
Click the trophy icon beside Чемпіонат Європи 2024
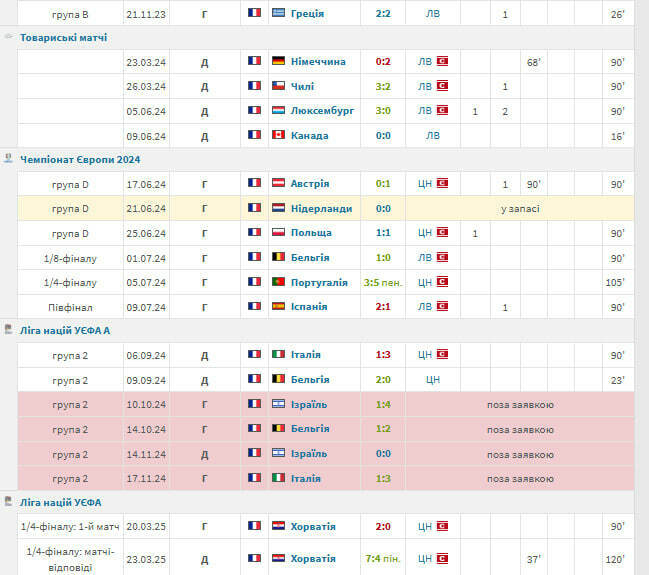pos(9,159)
